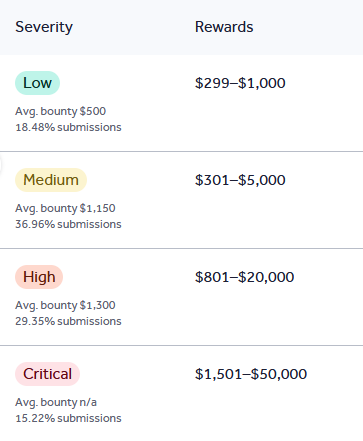Click the $1,501–$50,000 reward range

[x=251, y=374]
